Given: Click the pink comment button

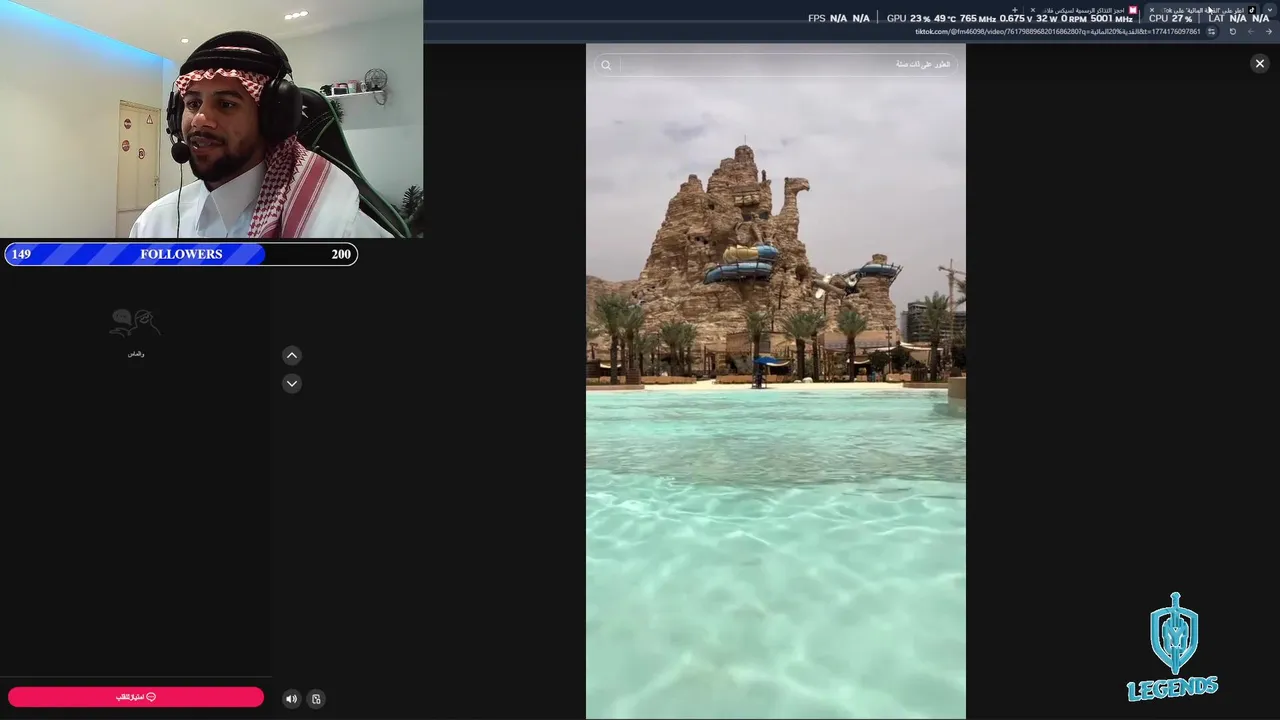Looking at the screenshot, I should tap(136, 697).
